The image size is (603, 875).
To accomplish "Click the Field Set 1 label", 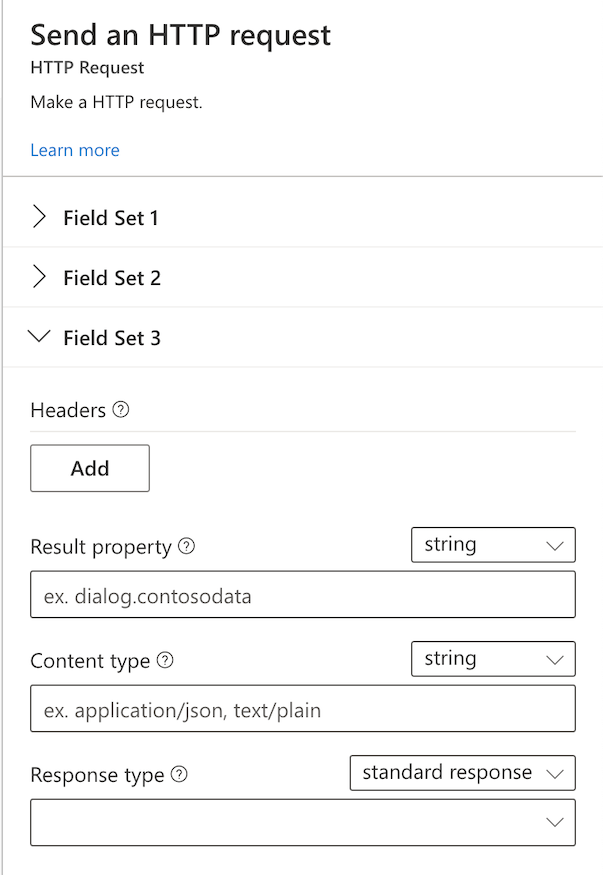I will pos(111,218).
